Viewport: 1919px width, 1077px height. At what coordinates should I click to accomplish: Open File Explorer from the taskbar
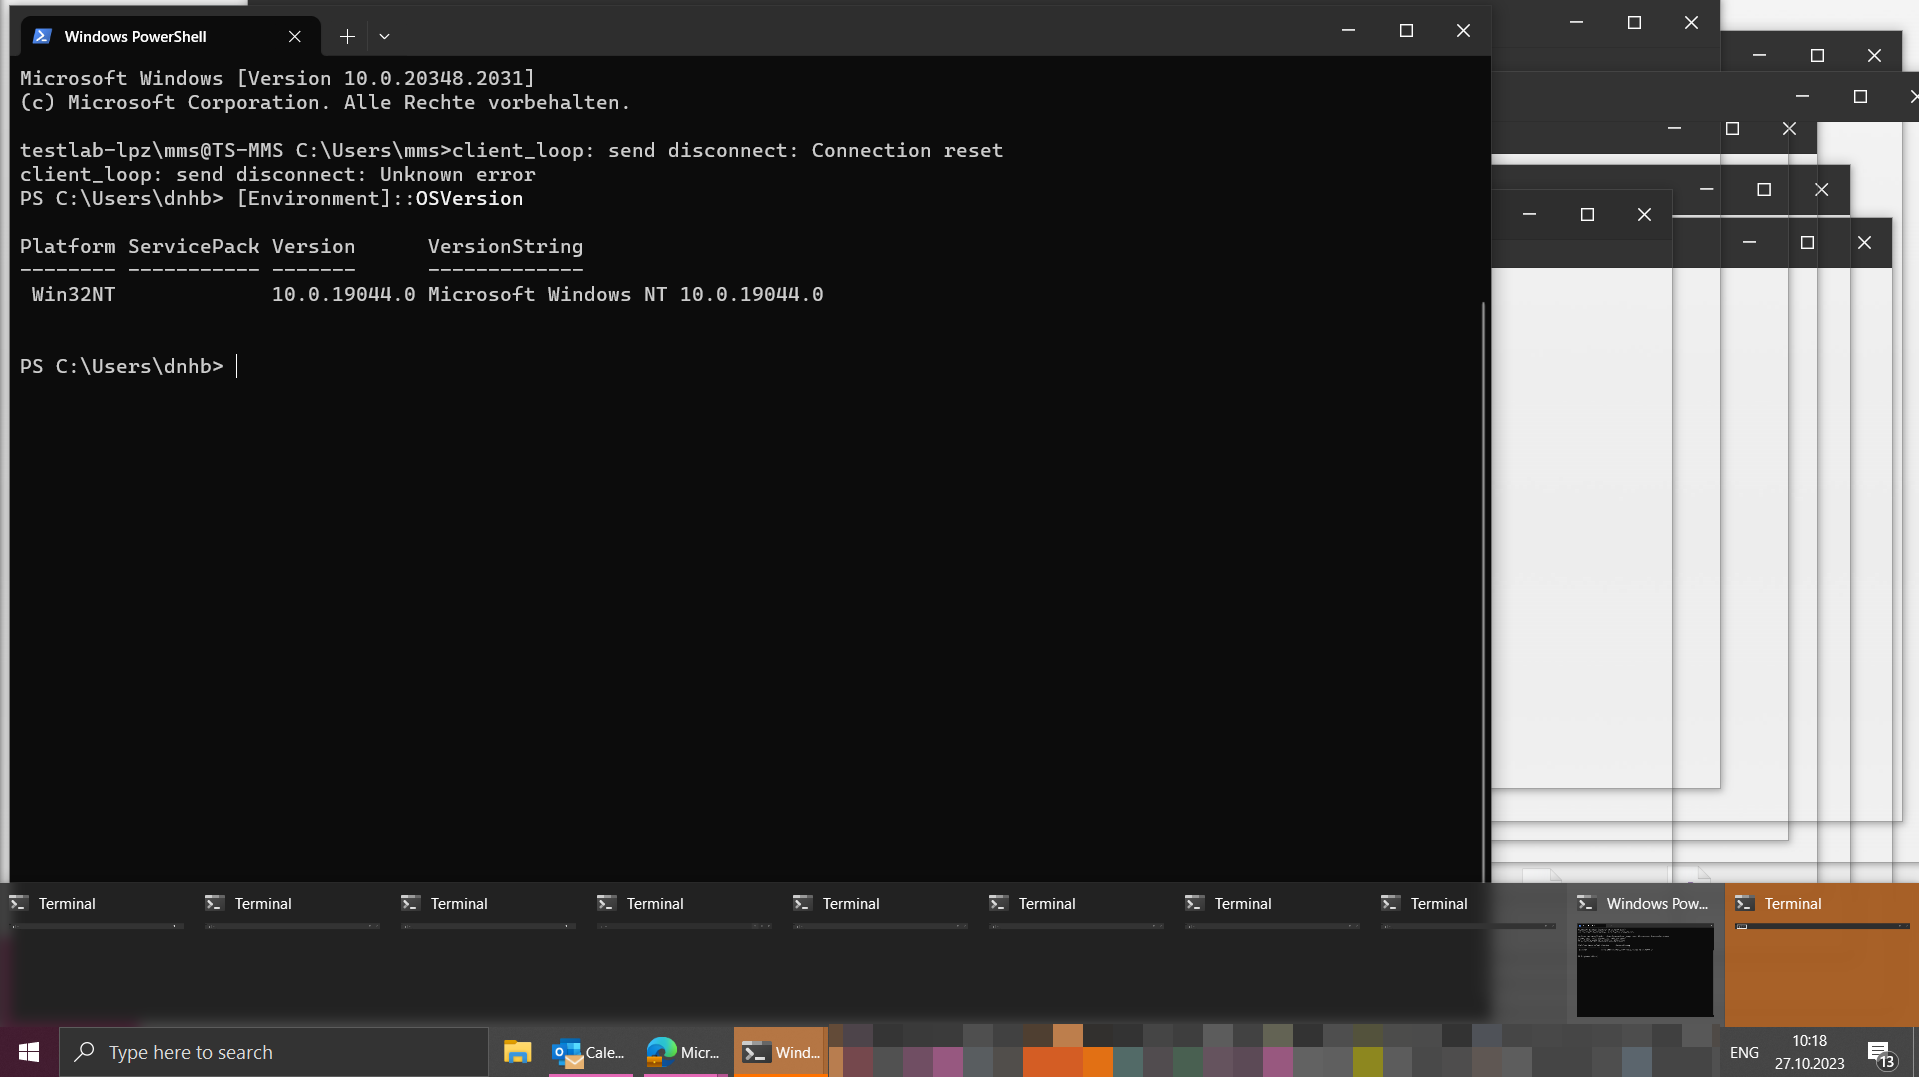[517, 1051]
